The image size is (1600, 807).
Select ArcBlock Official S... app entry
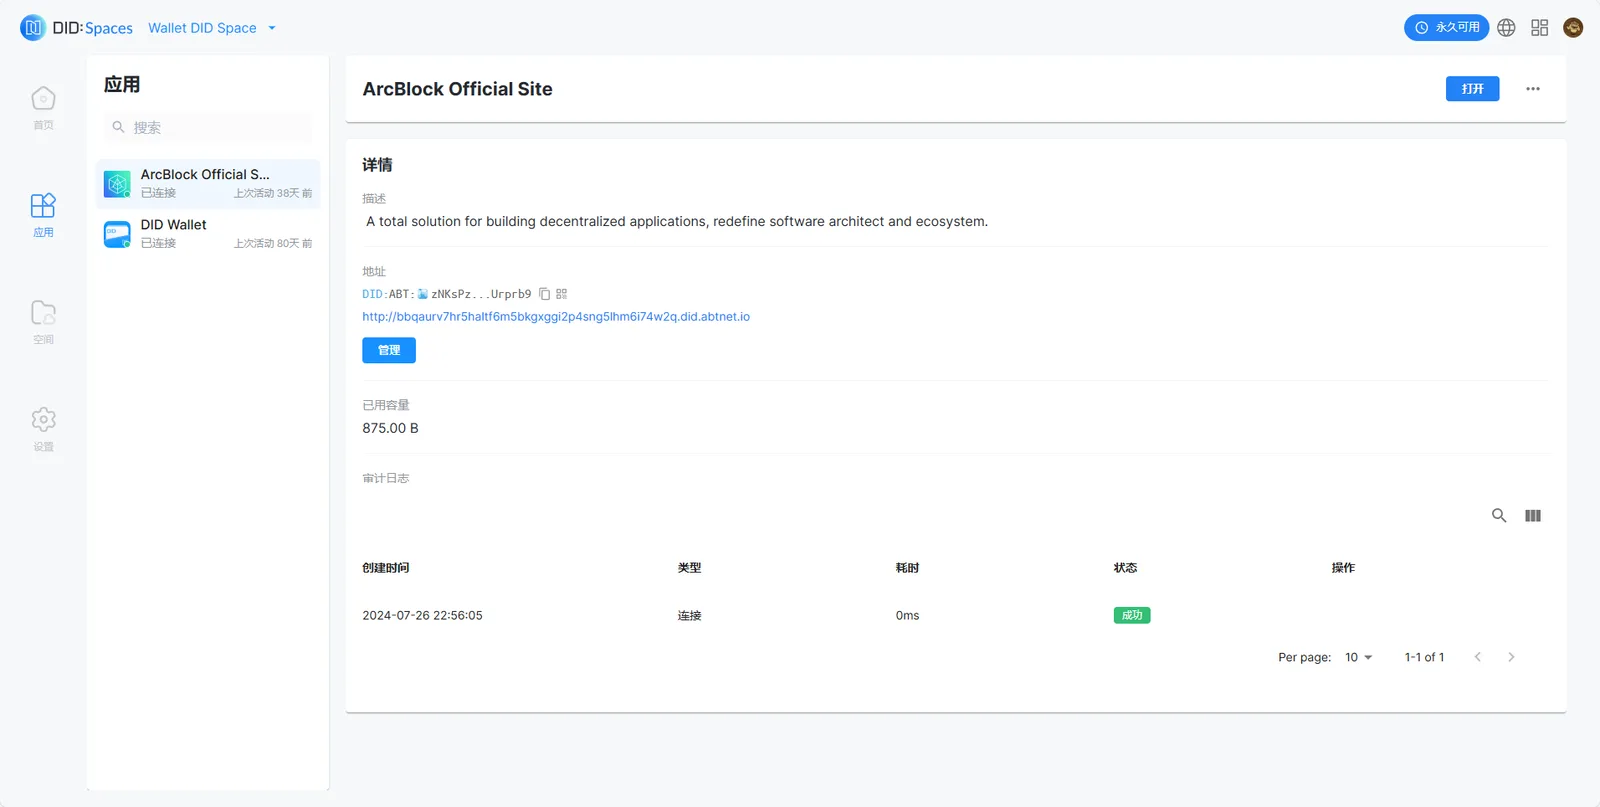pos(208,183)
